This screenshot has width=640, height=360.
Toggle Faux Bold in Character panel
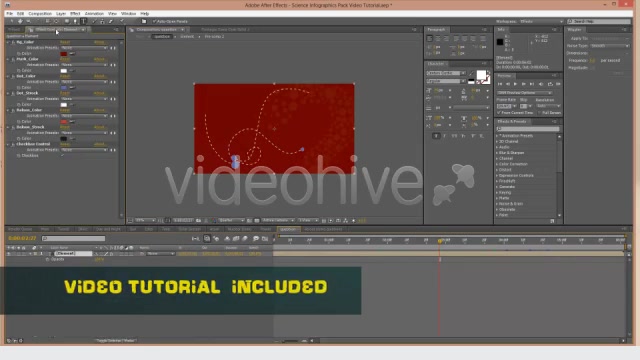[x=436, y=136]
